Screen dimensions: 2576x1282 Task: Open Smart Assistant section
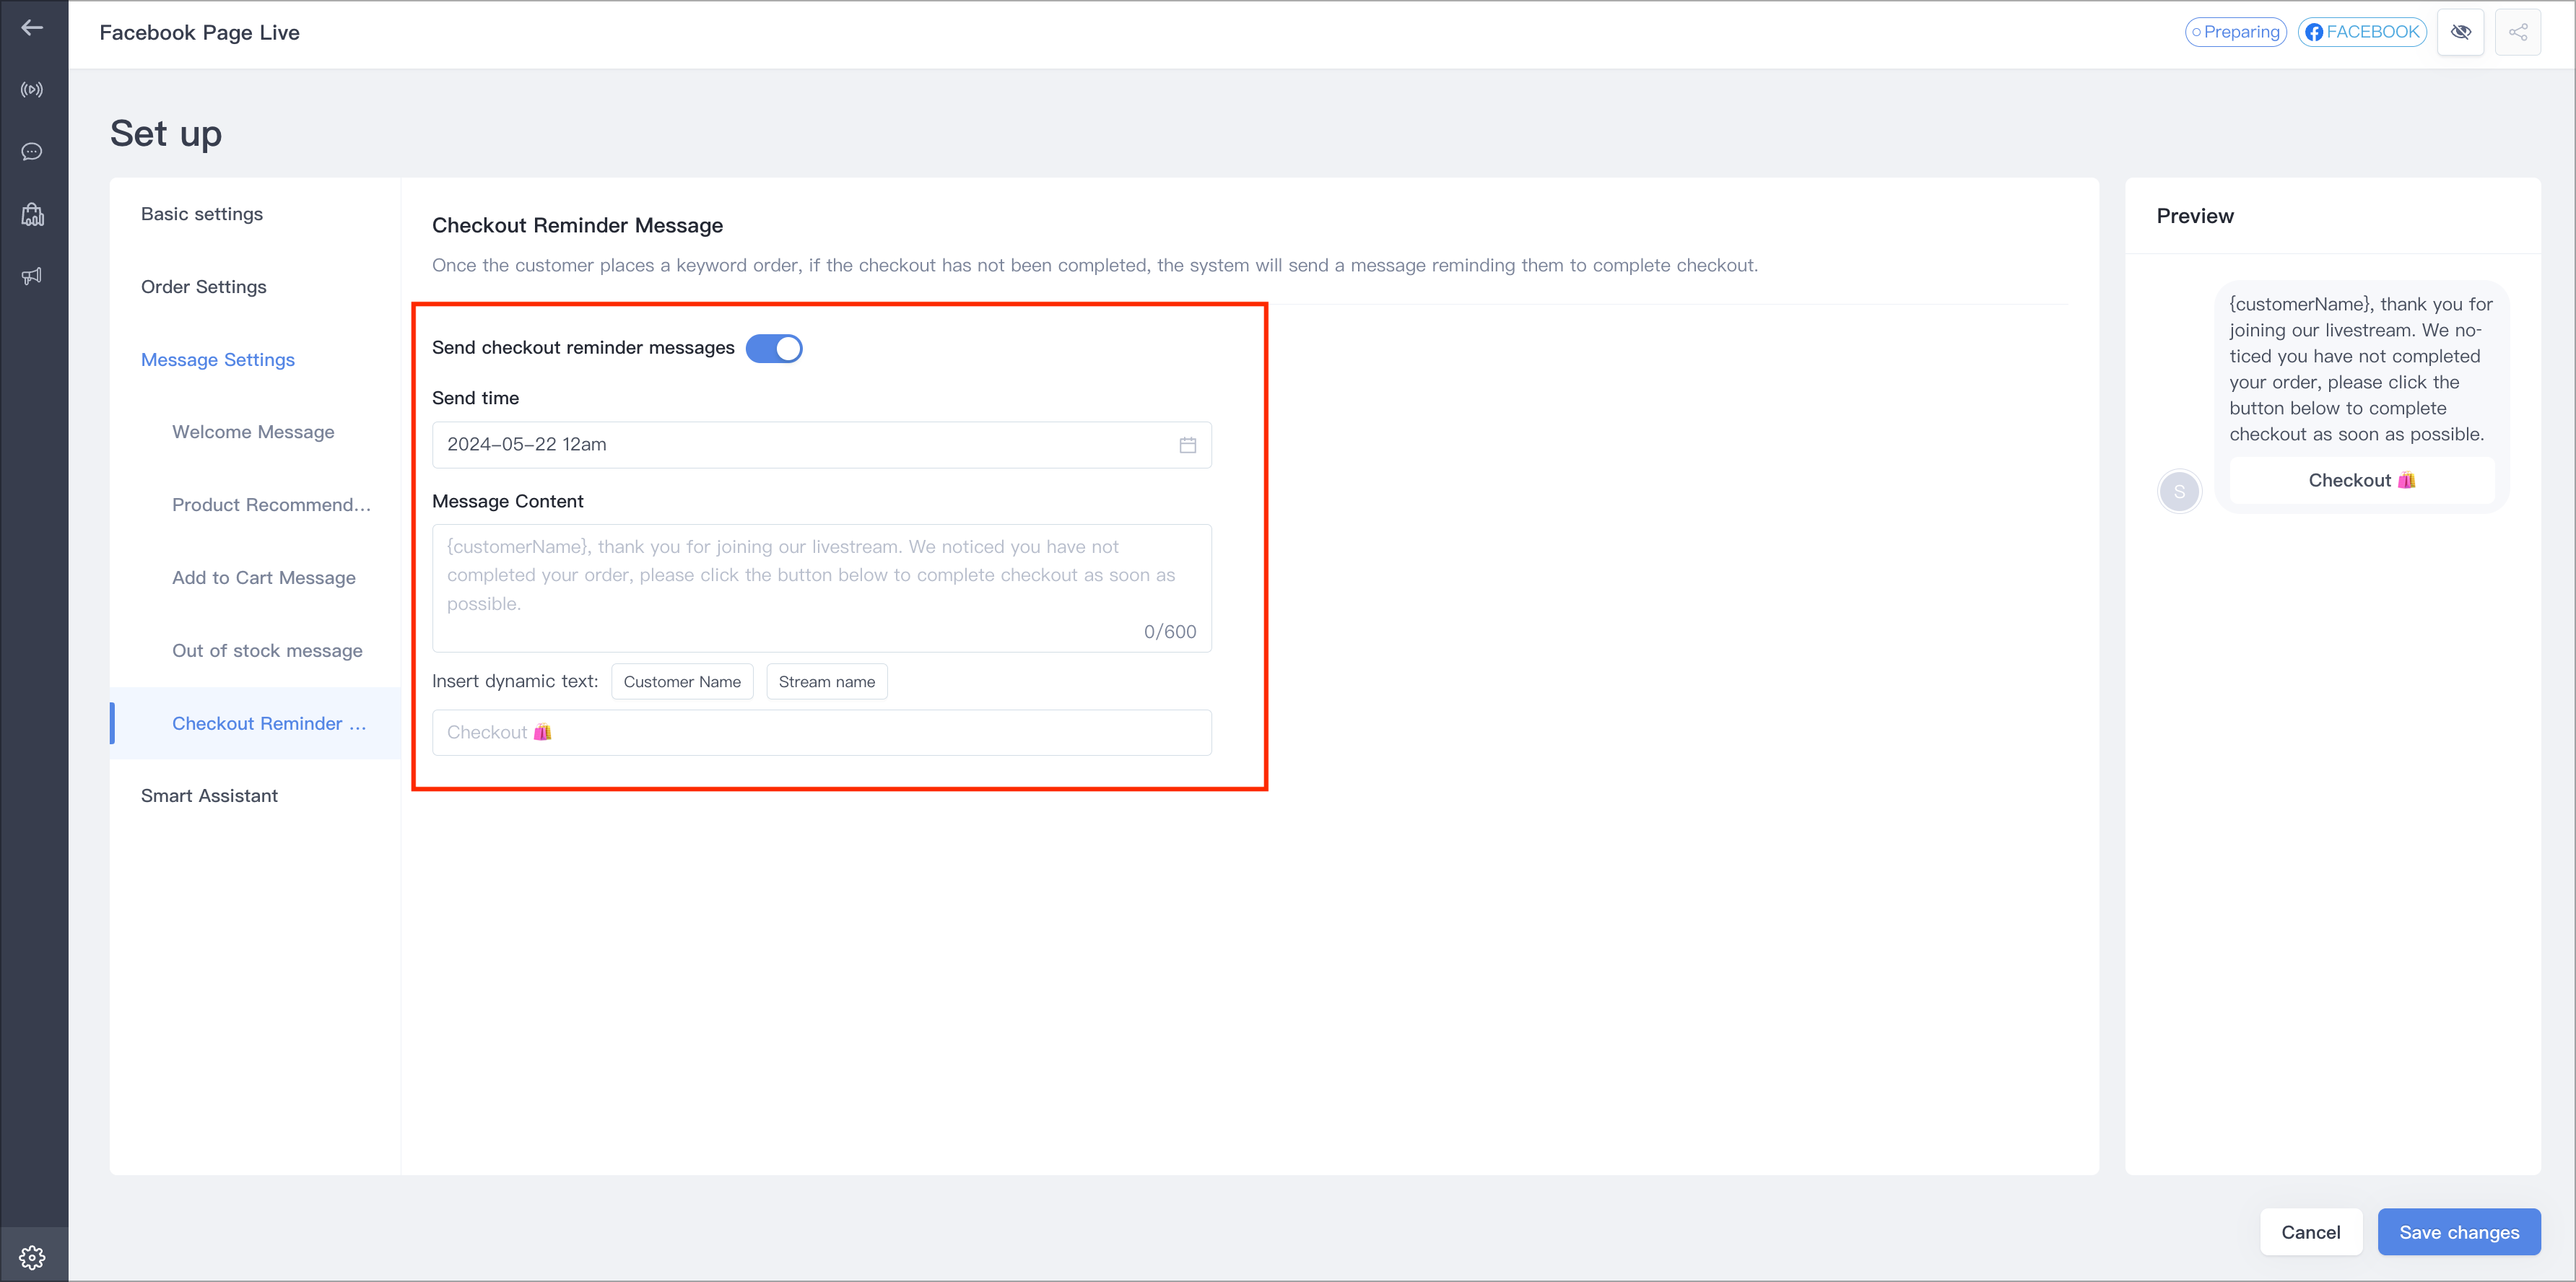click(209, 796)
